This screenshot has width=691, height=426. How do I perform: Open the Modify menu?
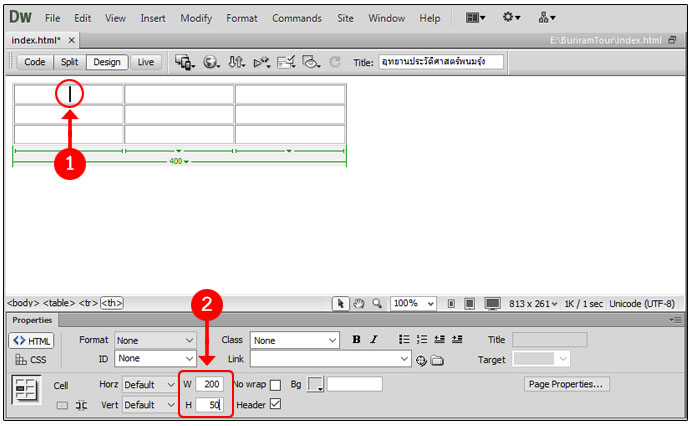pyautogui.click(x=196, y=18)
